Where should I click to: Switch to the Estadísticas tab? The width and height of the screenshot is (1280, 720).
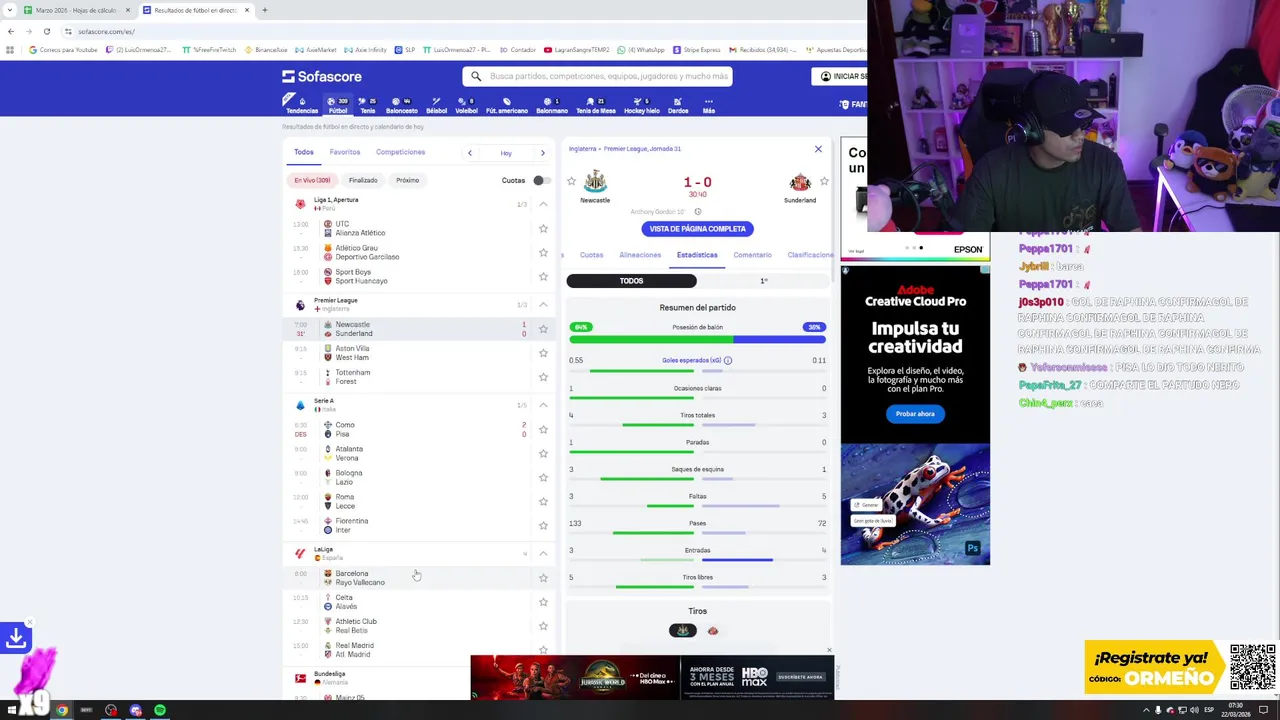697,255
